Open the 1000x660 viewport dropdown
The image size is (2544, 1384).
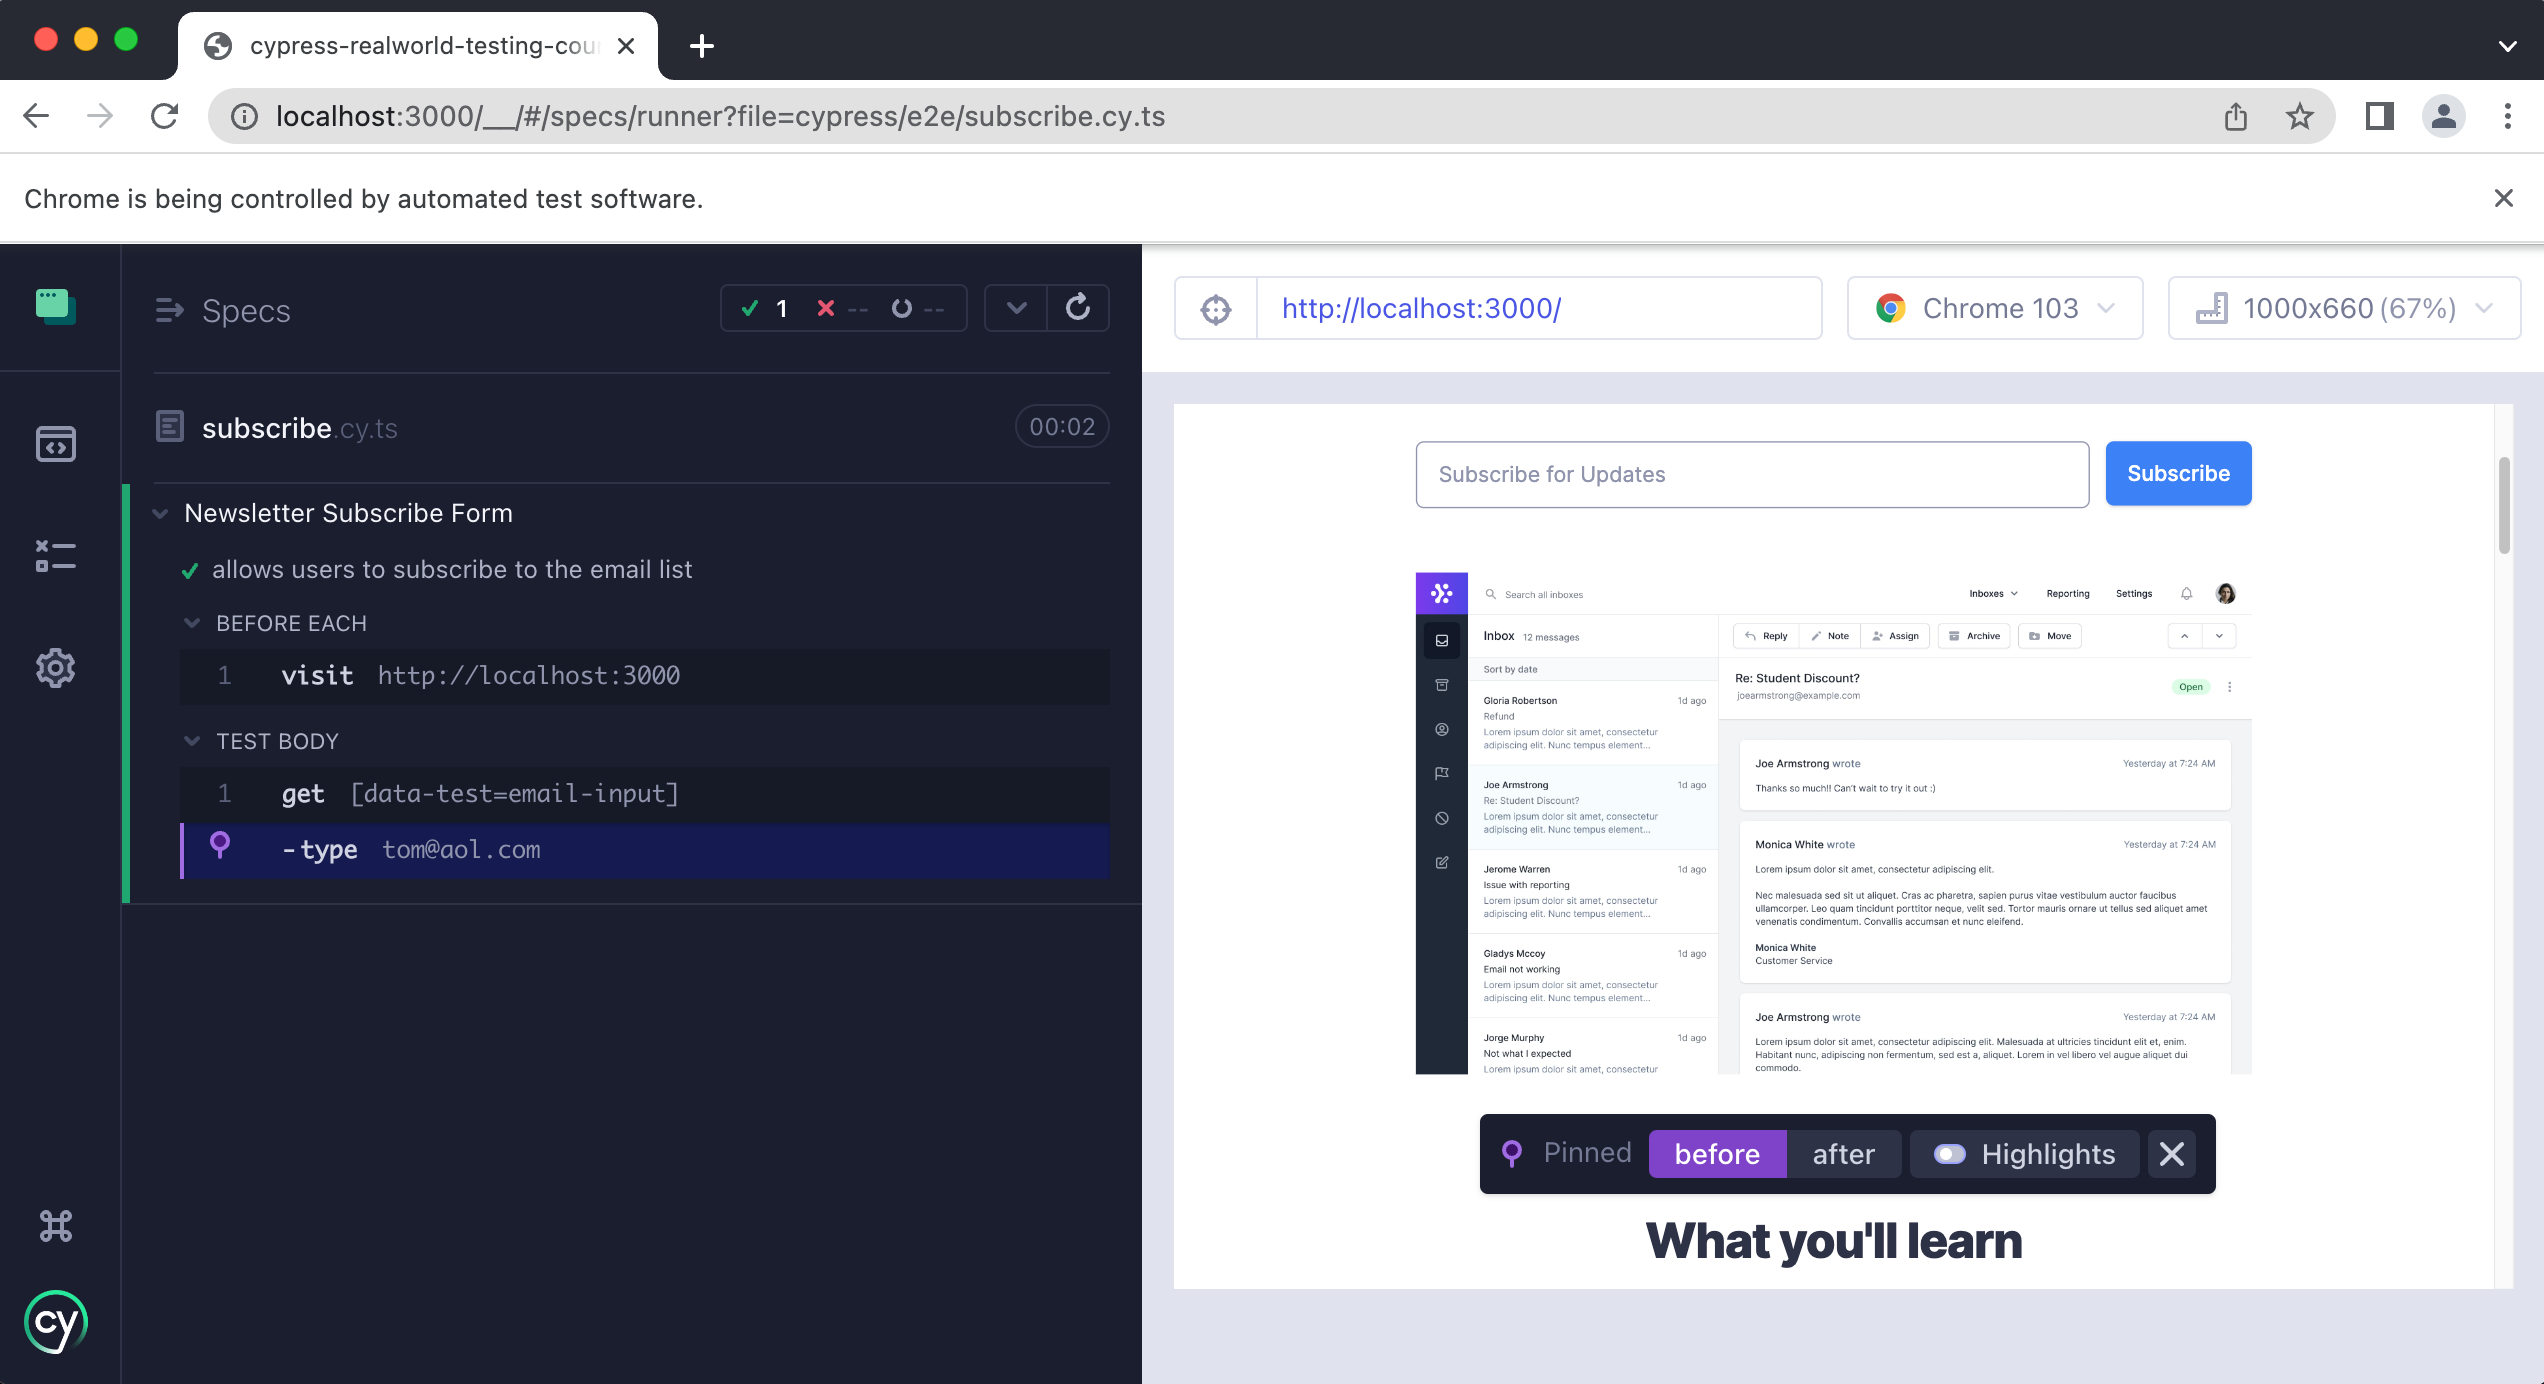(x=2344, y=309)
